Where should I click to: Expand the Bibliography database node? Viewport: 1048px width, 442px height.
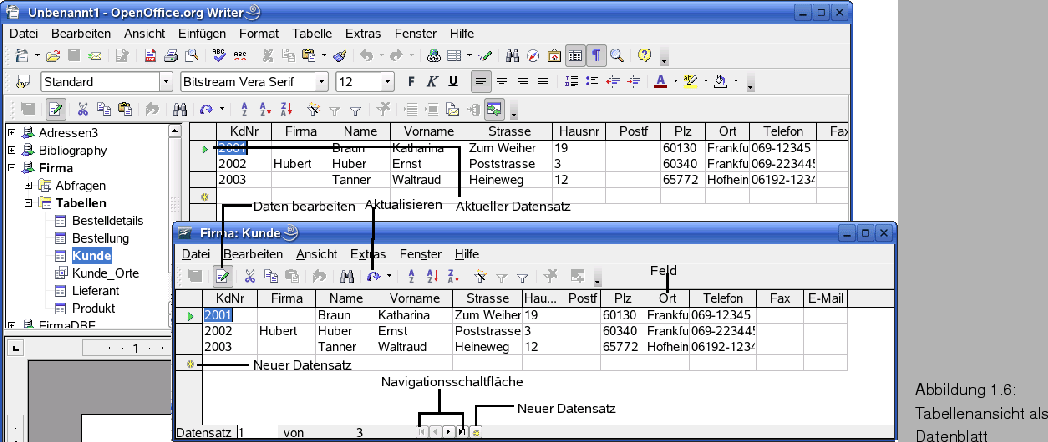(11, 150)
